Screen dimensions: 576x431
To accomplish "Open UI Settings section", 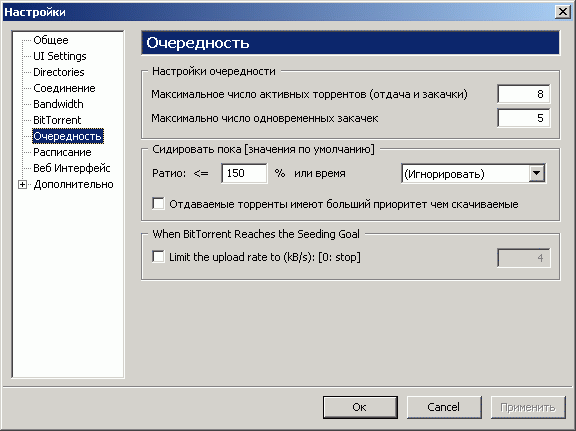I will [60, 56].
